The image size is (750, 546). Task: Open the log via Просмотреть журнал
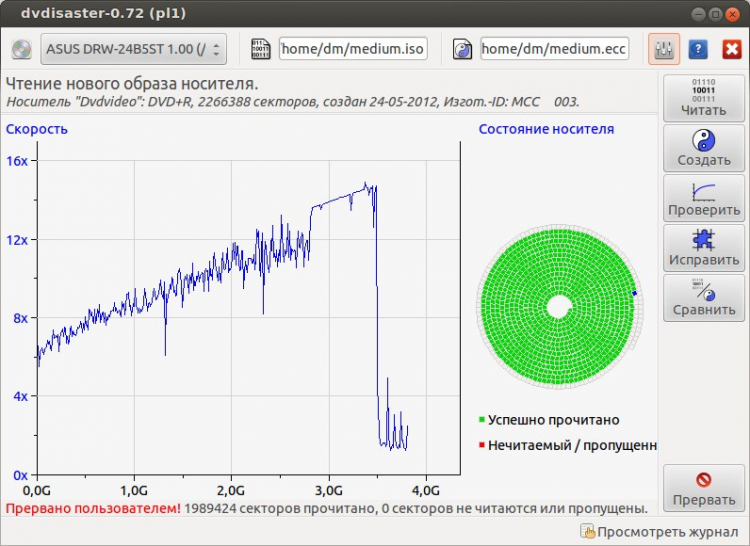(x=658, y=529)
